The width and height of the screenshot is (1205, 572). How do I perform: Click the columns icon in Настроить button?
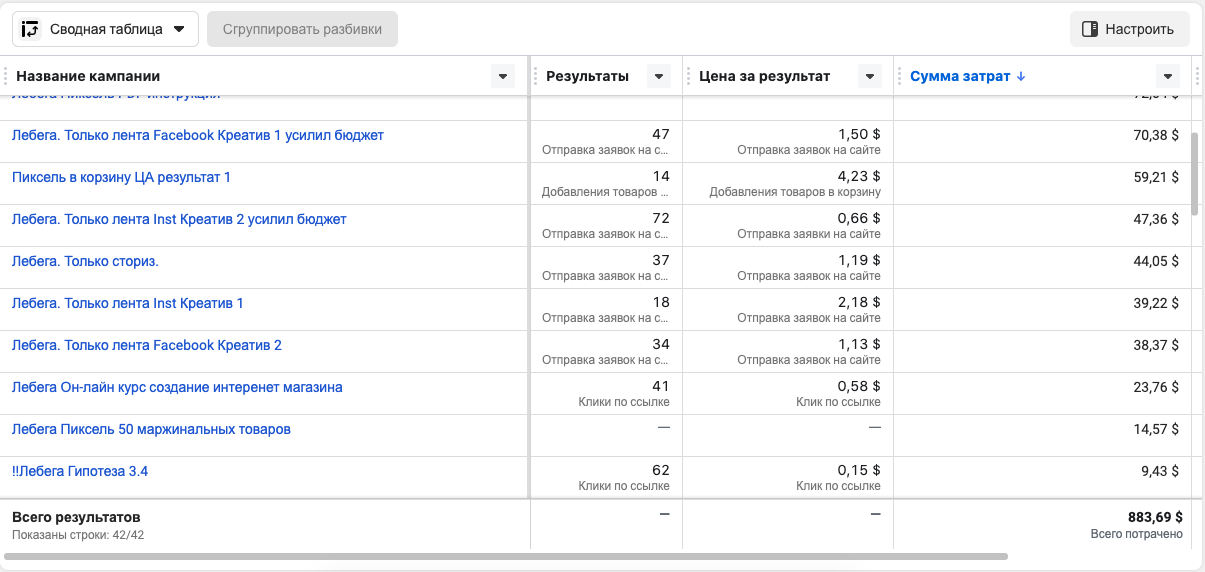tap(1090, 29)
